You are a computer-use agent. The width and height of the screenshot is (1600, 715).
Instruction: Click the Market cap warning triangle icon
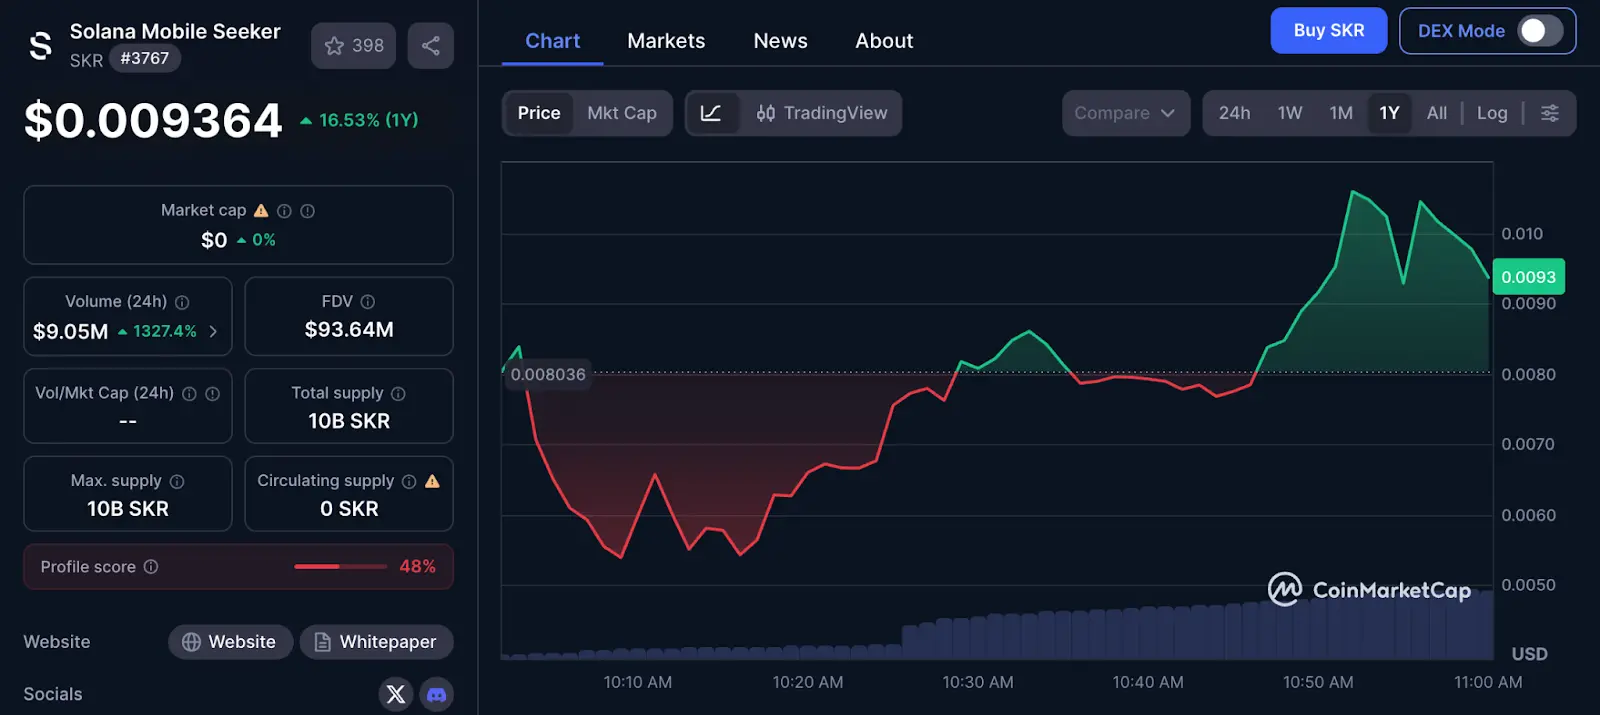coord(261,211)
